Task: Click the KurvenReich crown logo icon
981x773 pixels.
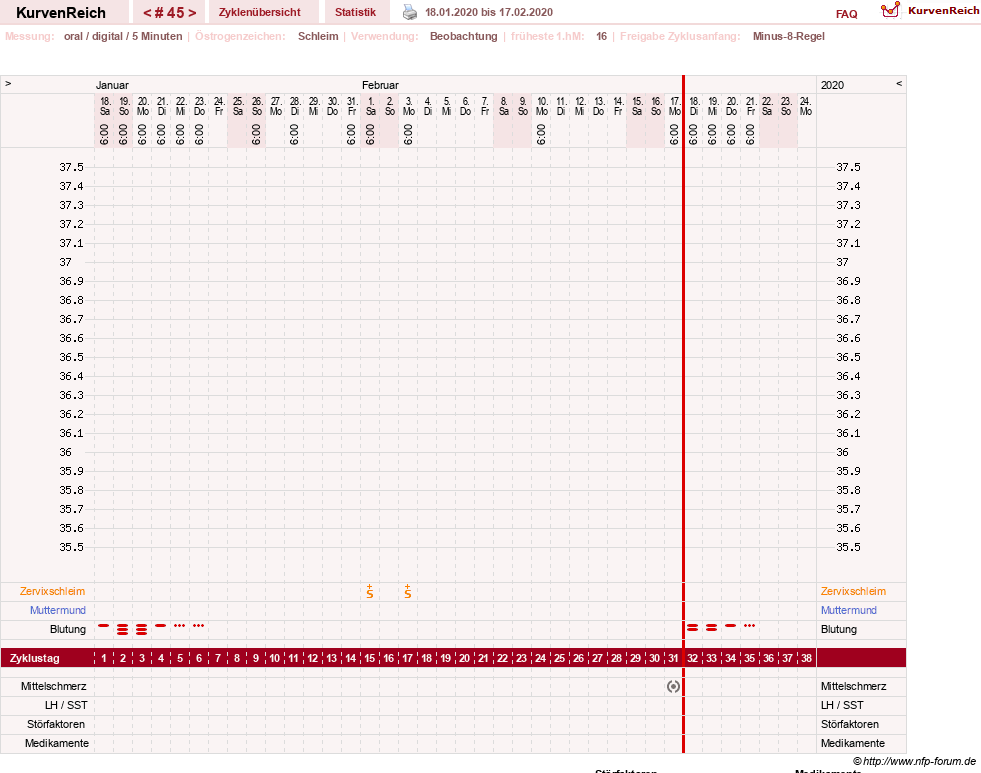Action: point(890,10)
